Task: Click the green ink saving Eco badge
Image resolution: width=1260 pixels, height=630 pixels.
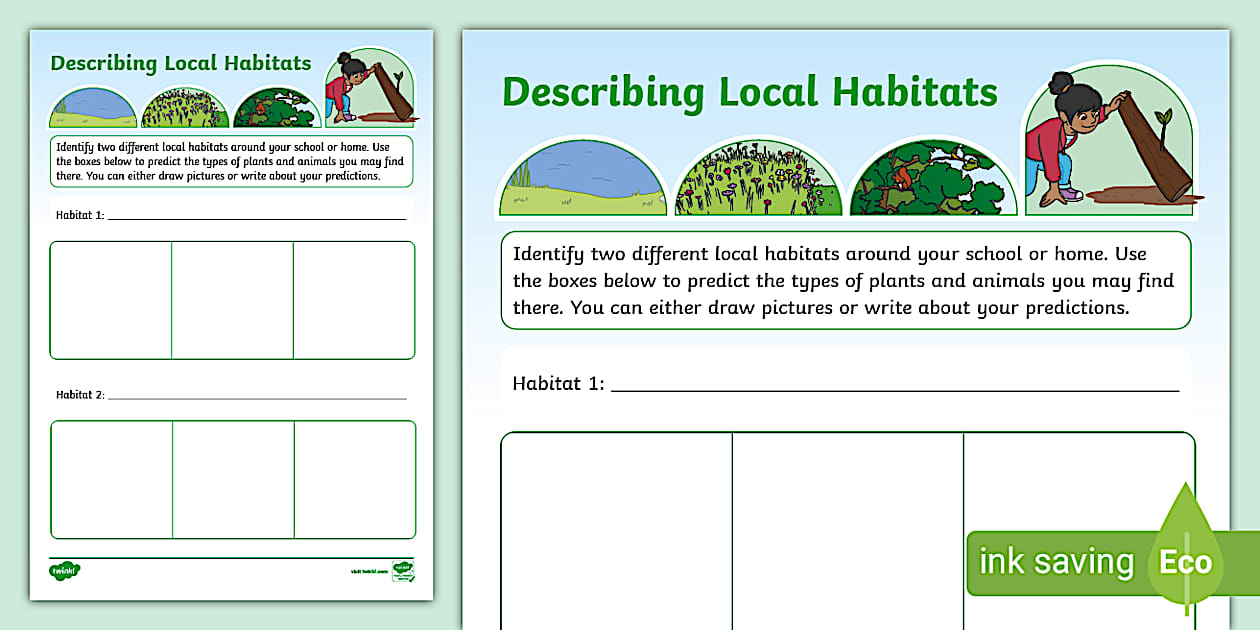Action: point(1060,561)
